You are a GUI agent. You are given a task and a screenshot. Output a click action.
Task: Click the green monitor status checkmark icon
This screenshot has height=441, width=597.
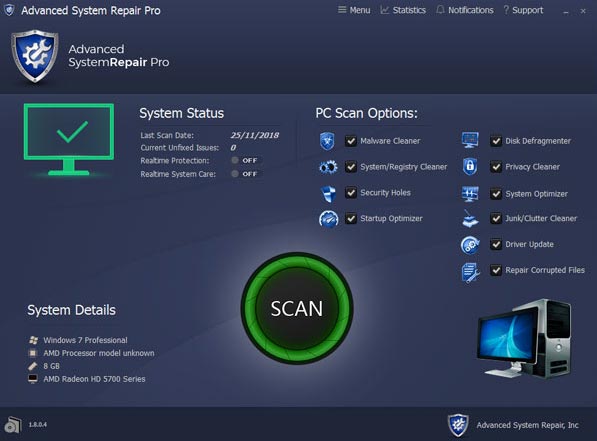(69, 139)
